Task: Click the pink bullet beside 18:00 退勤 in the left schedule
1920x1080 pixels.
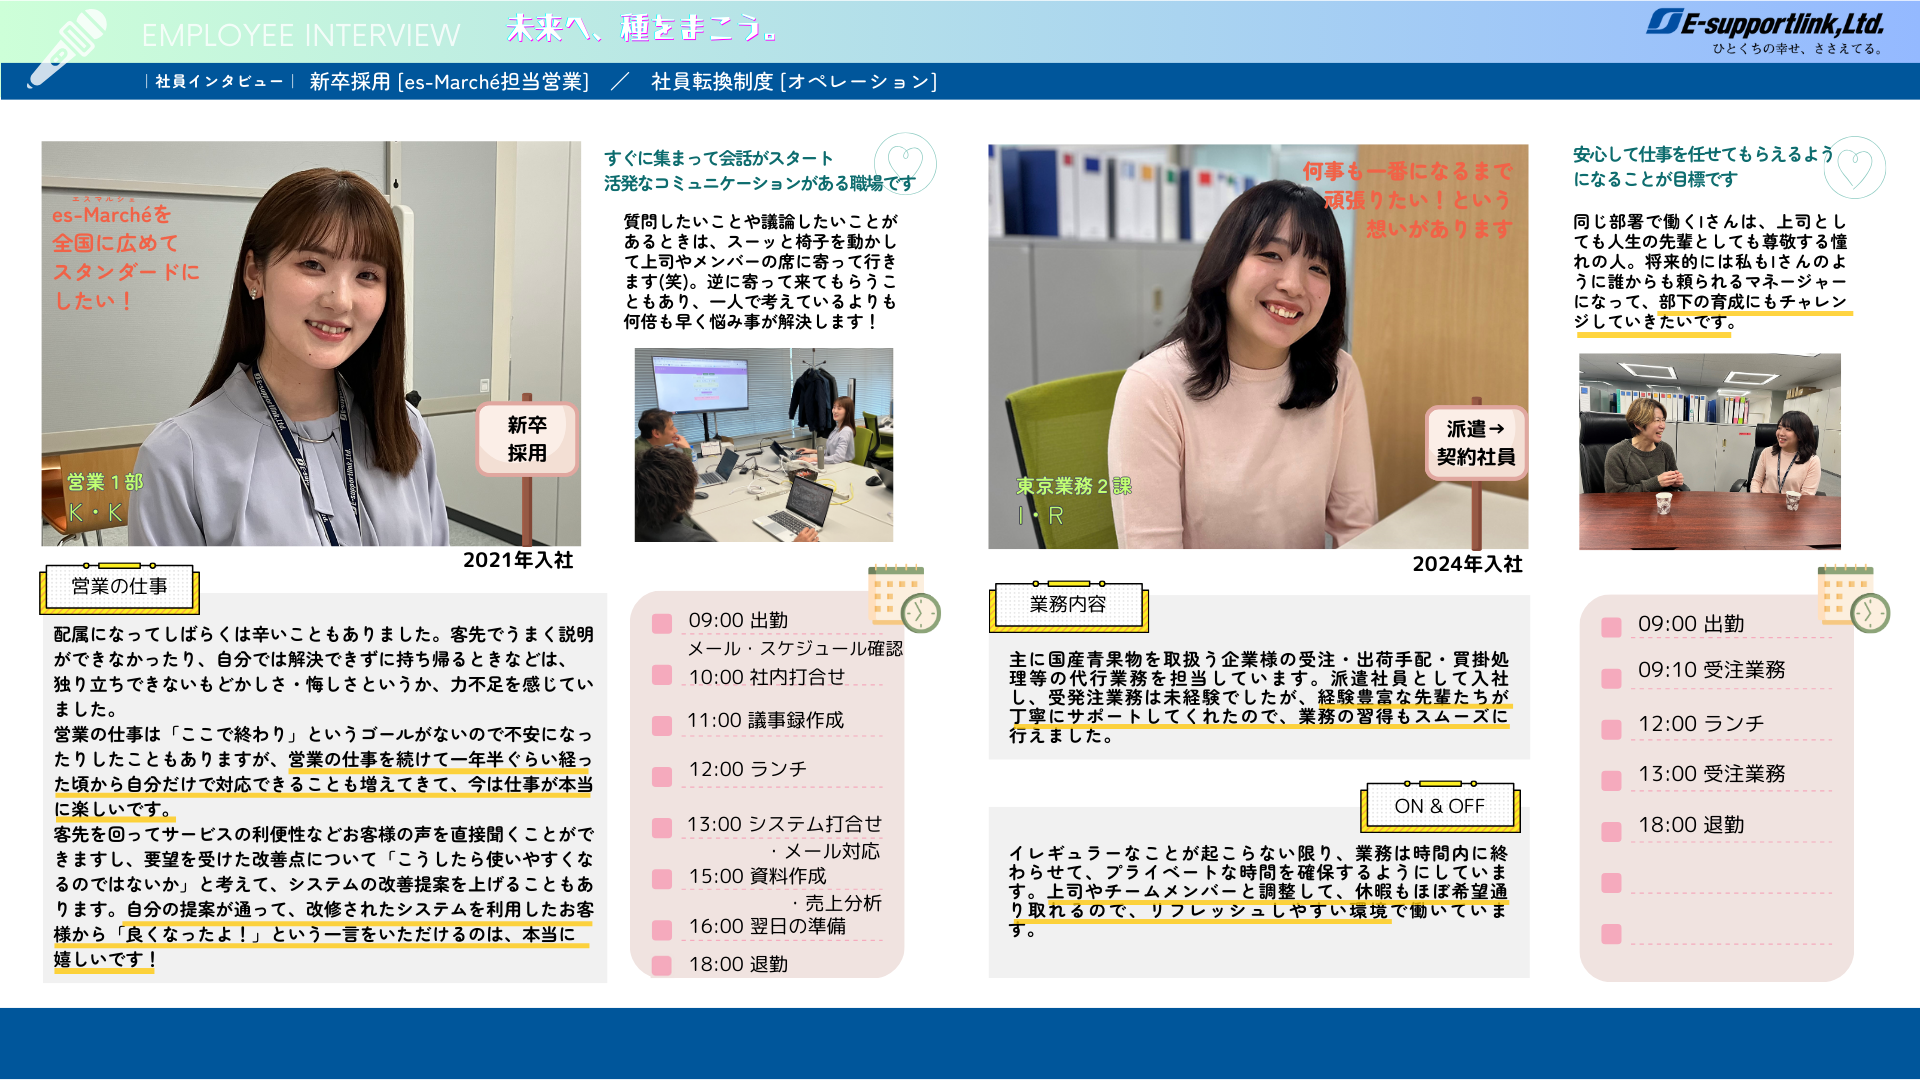Action: 662,966
